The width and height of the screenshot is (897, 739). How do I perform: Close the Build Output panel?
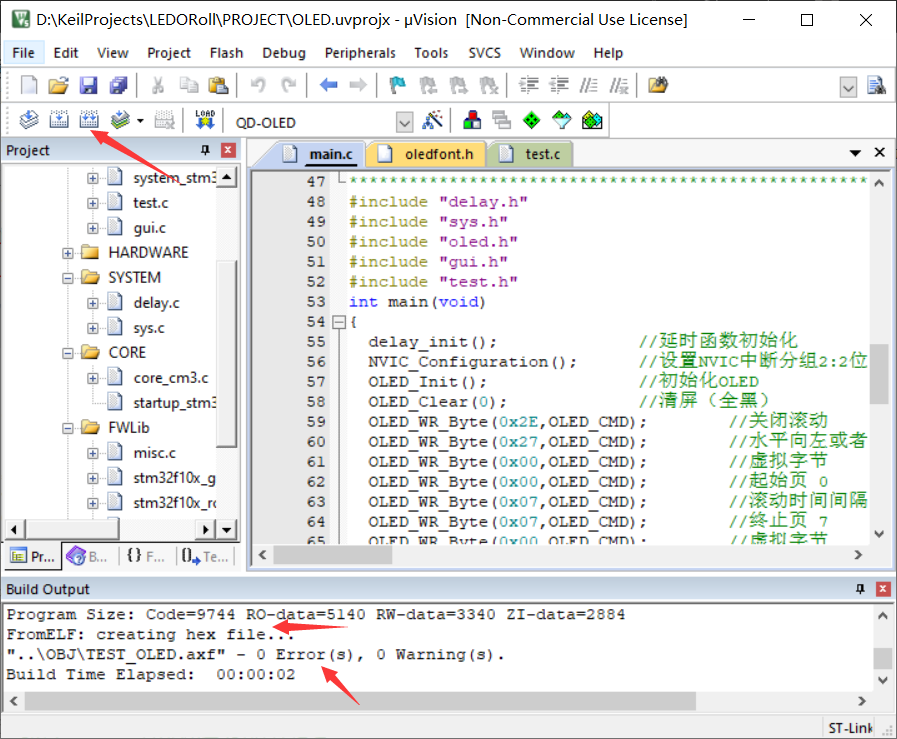883,589
